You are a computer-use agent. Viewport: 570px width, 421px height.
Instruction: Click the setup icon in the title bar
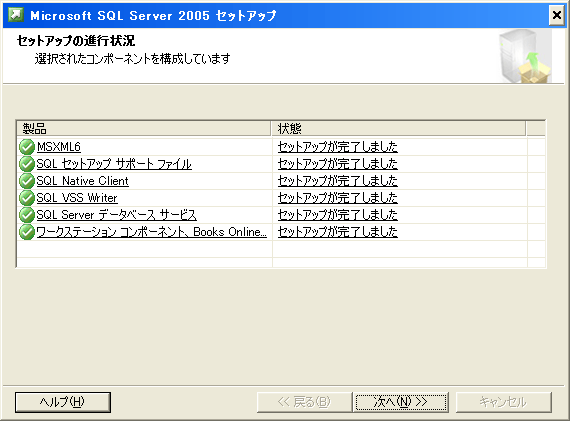[16, 15]
